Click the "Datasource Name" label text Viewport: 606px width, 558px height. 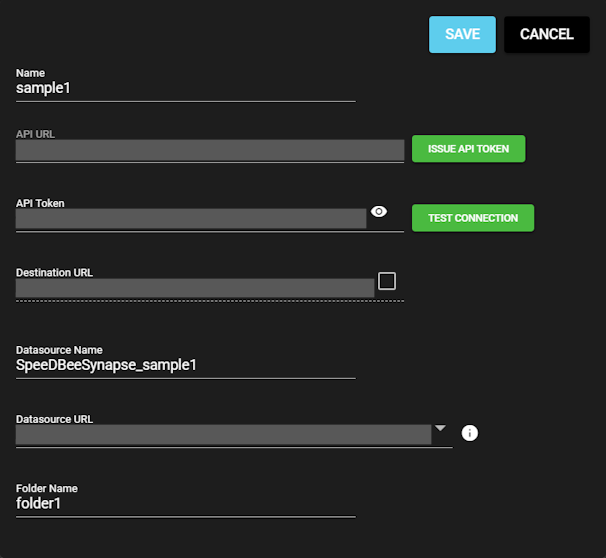click(x=59, y=350)
